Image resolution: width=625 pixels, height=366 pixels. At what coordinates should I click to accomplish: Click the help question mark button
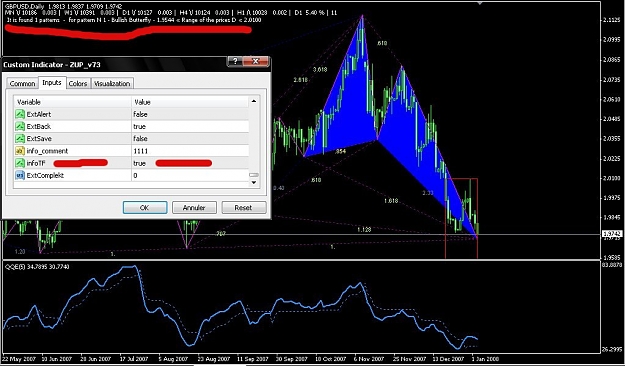click(x=234, y=61)
